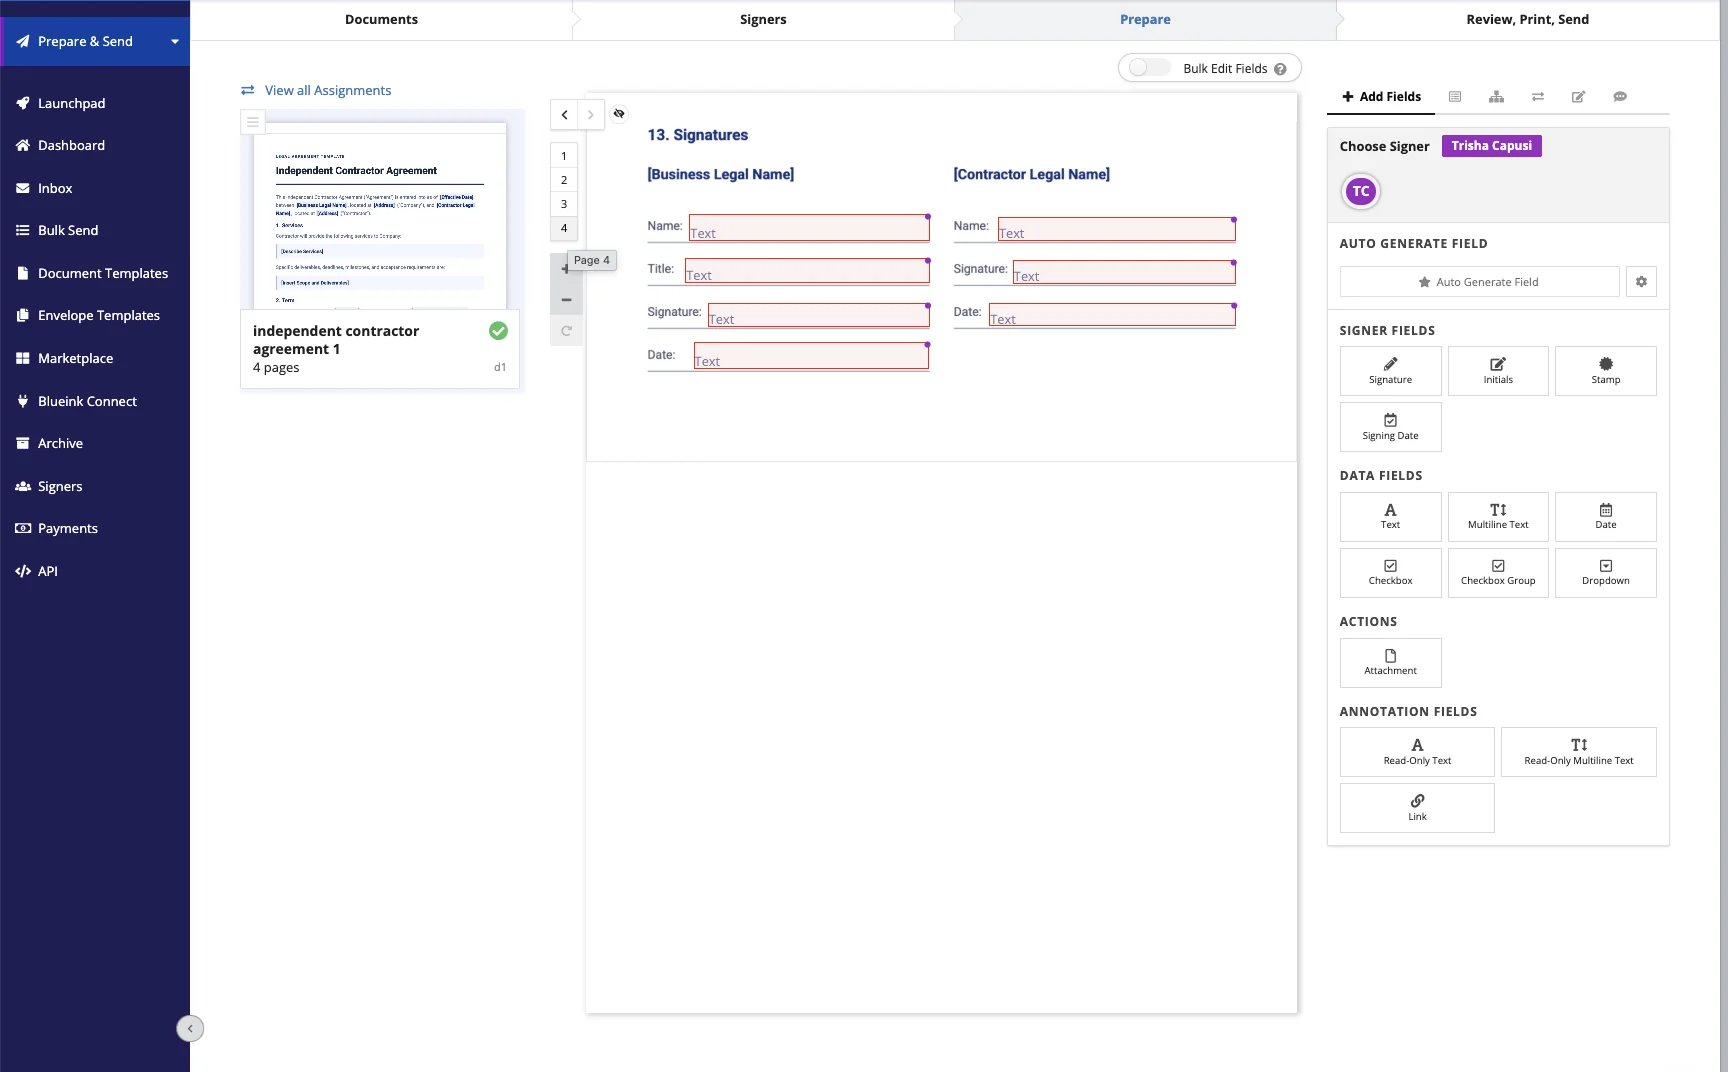1728x1072 pixels.
Task: Zoom out with the minus button
Action: (x=566, y=300)
